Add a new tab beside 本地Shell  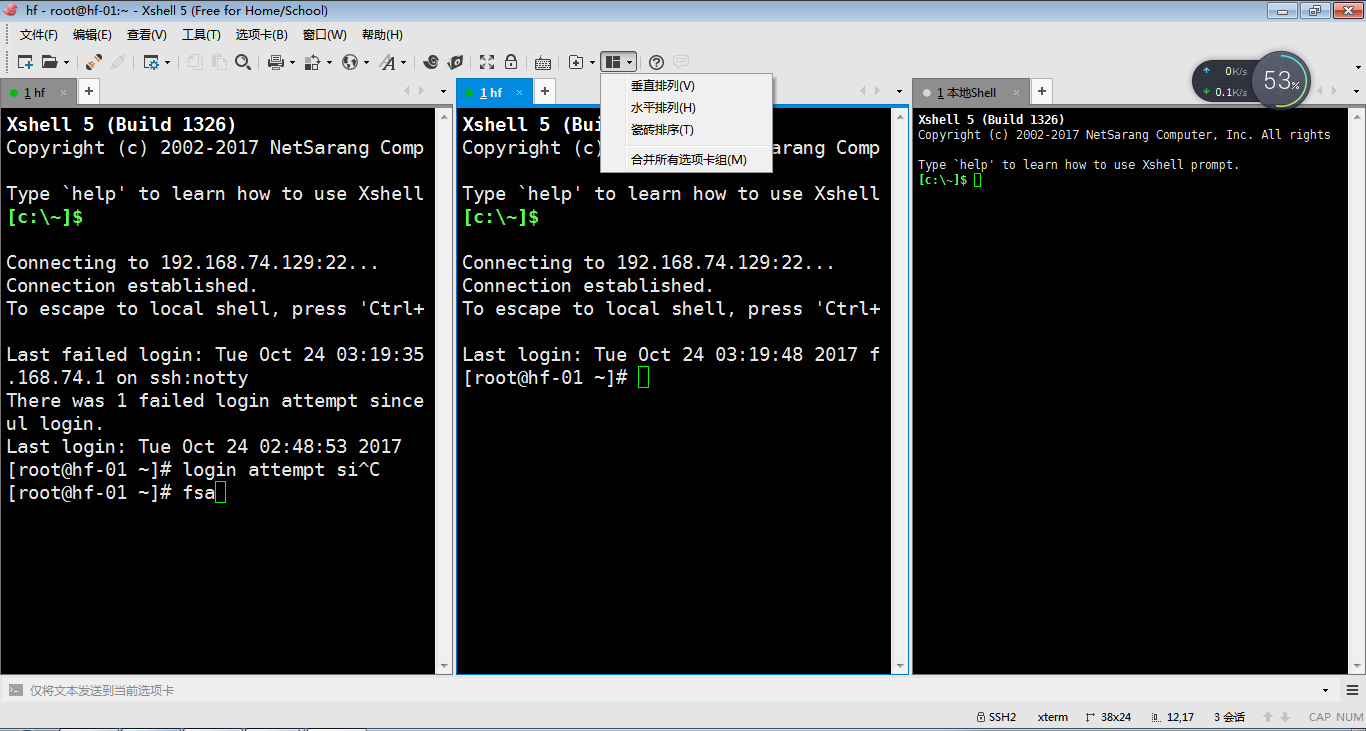[1041, 92]
